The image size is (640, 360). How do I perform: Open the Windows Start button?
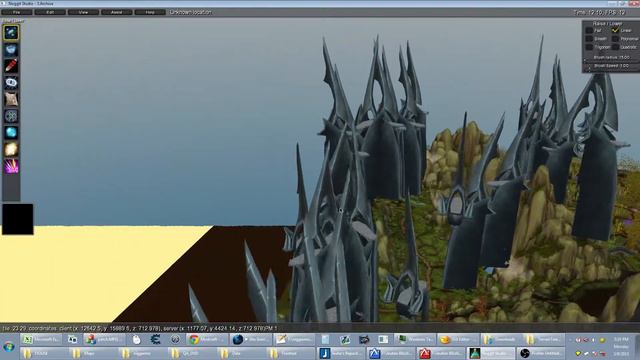pos(9,347)
